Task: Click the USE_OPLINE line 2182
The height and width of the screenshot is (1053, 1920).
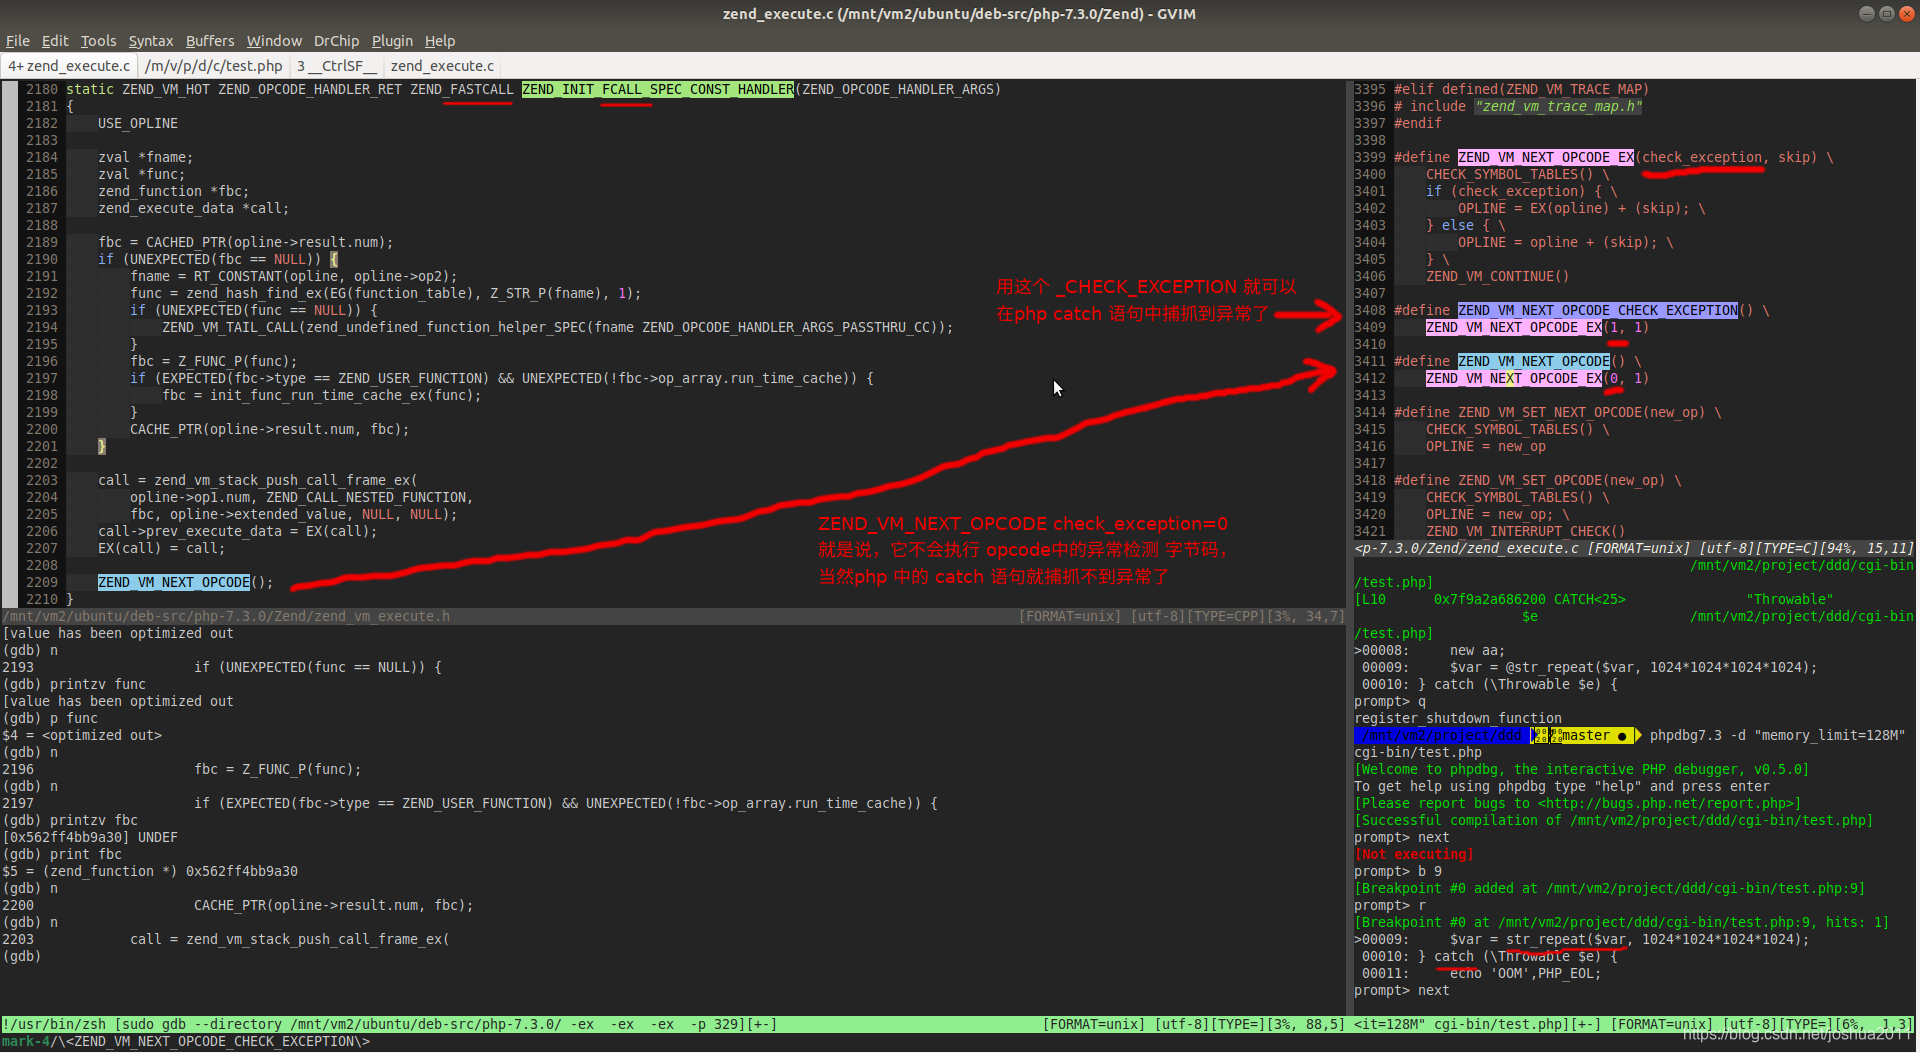Action: click(x=138, y=124)
